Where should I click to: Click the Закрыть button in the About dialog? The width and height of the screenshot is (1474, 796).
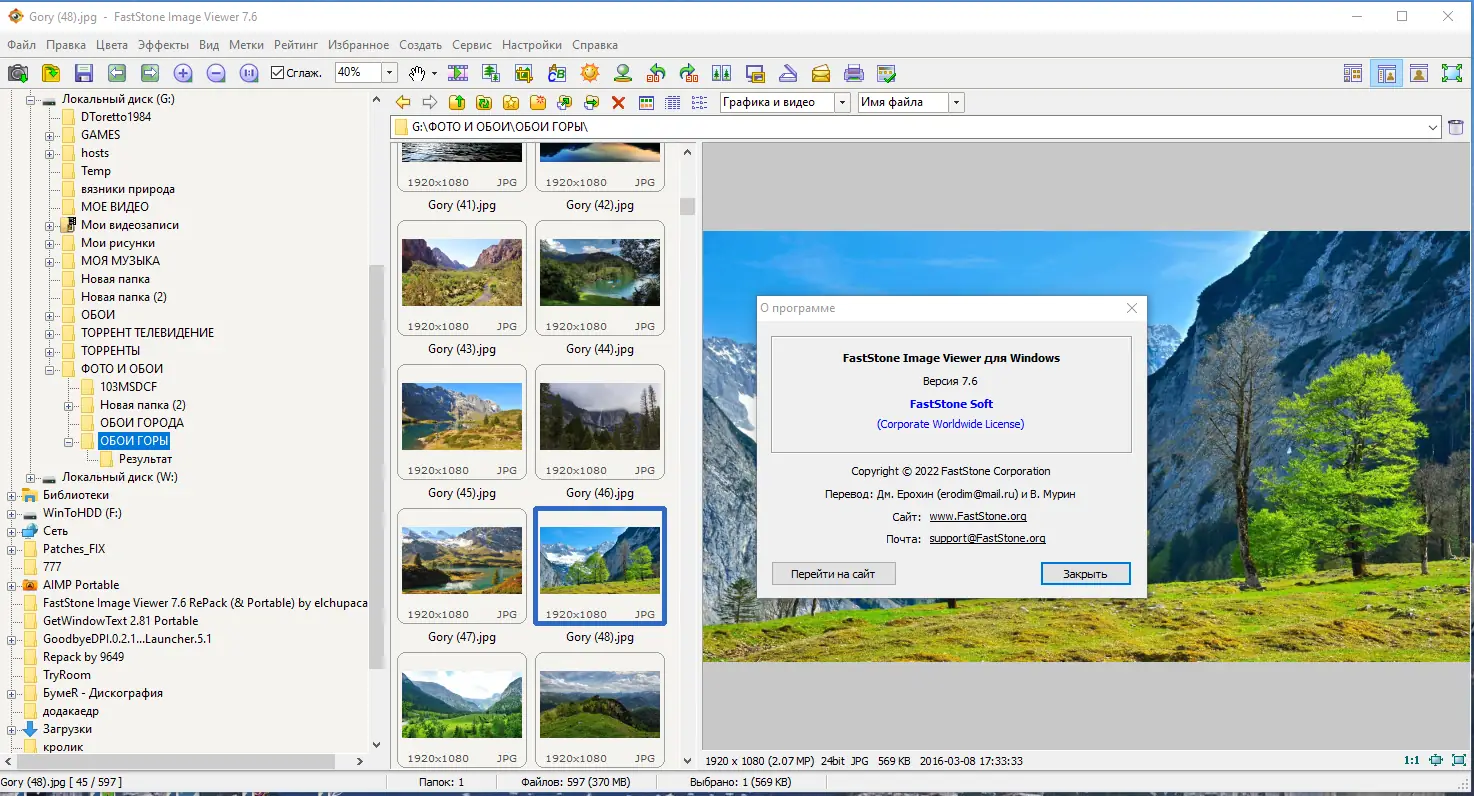pyautogui.click(x=1085, y=573)
